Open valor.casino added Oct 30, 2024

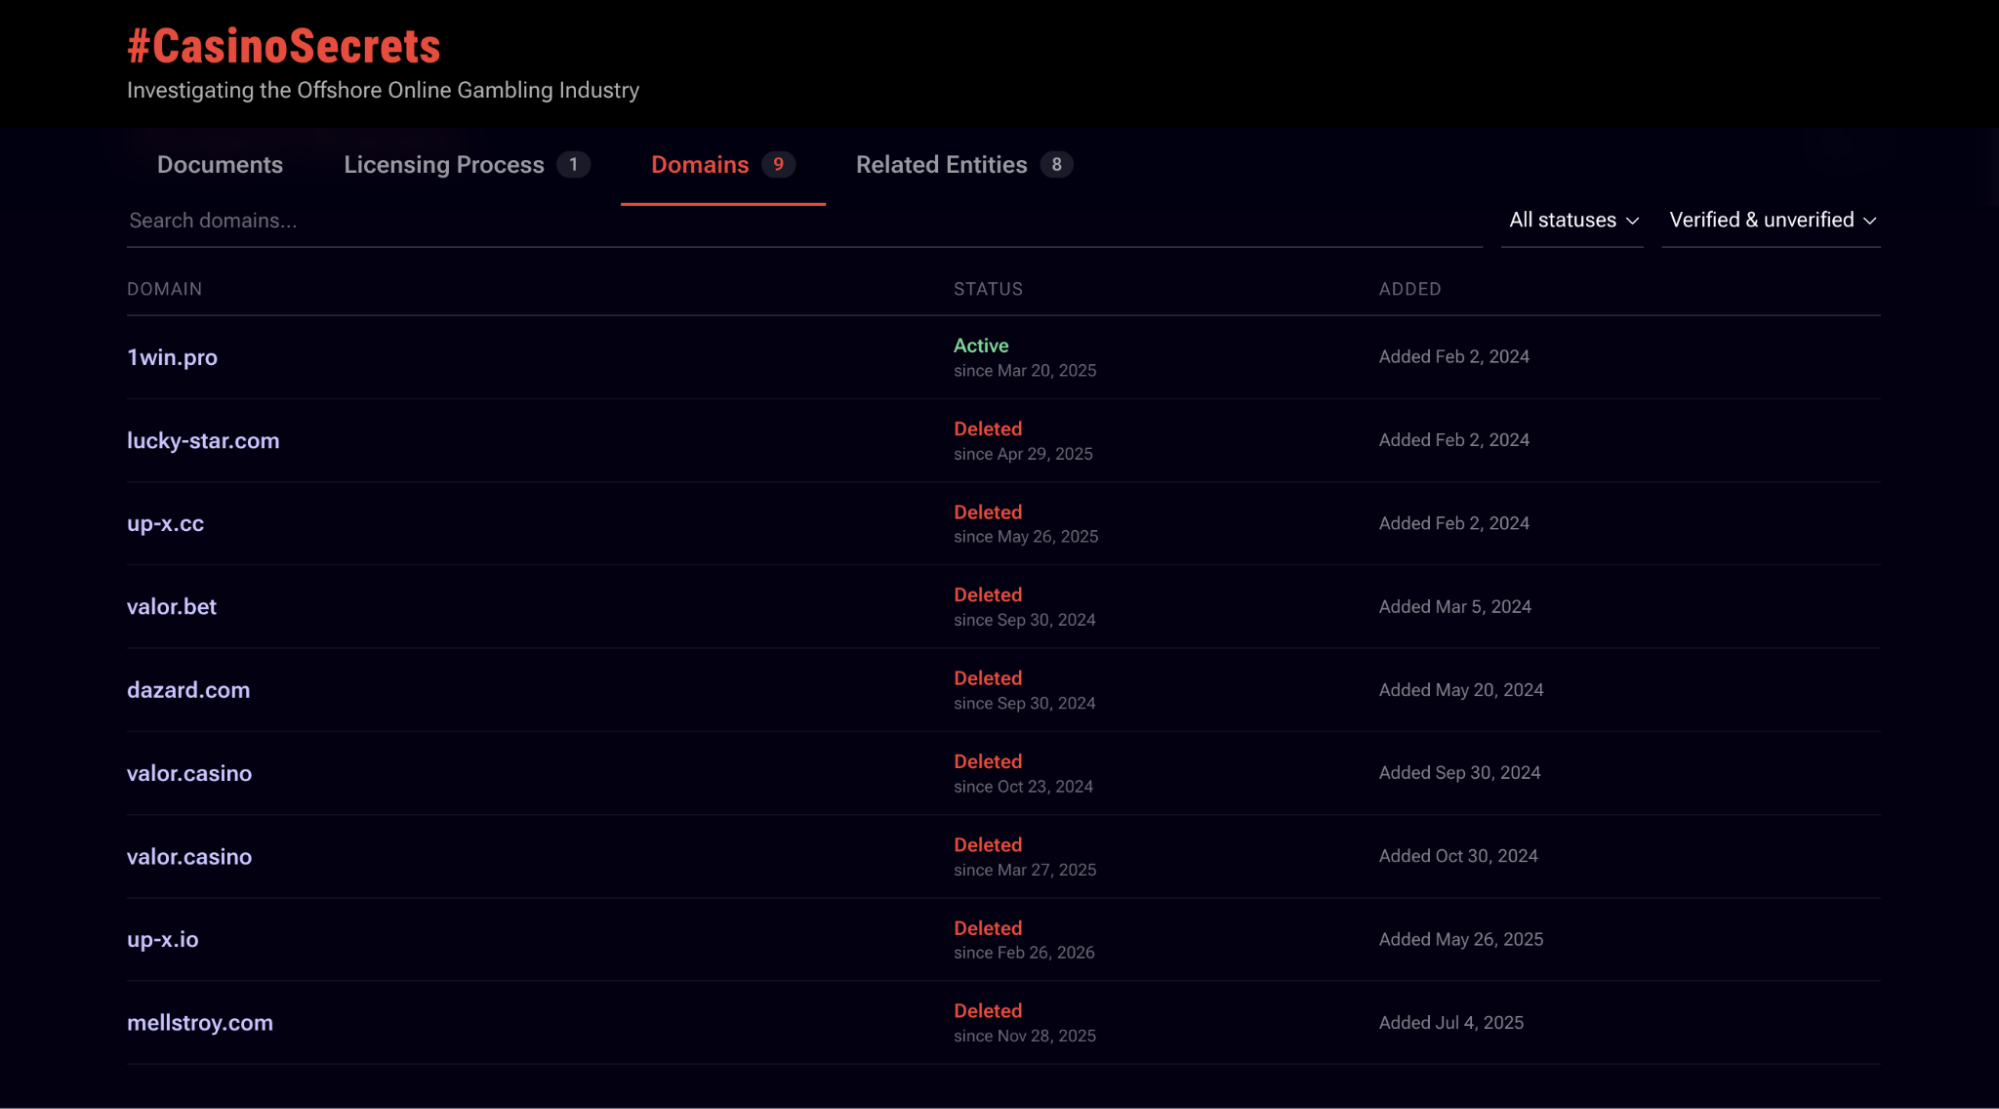(189, 856)
